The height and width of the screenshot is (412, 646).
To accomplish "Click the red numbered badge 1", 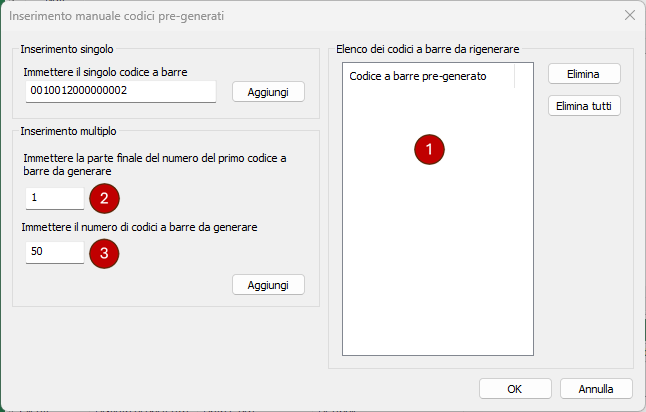I will (x=429, y=149).
